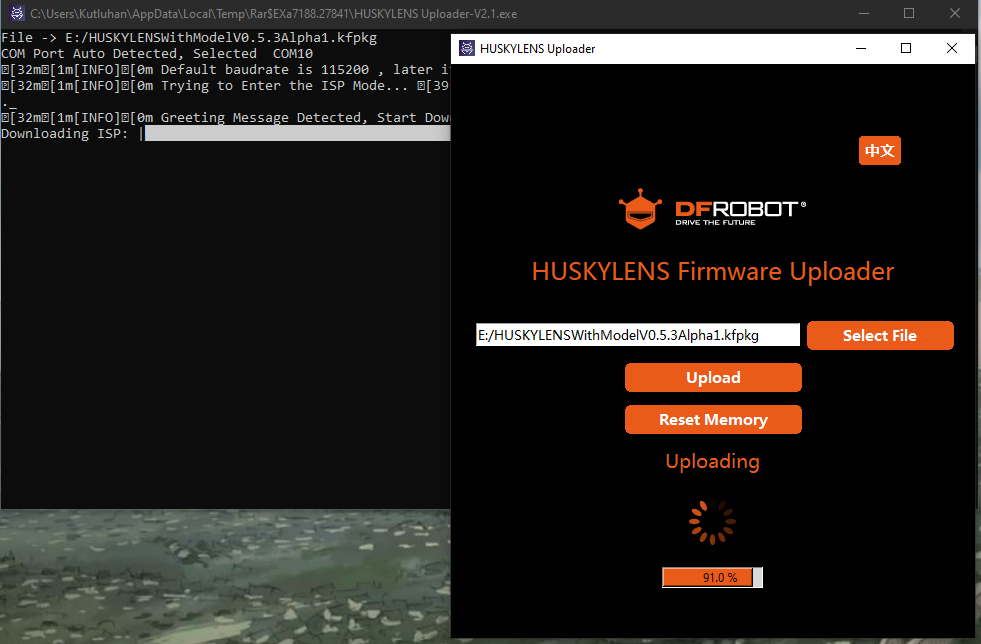The width and height of the screenshot is (981, 644).
Task: Click the 91.0 % upload progress bar
Action: coord(712,577)
